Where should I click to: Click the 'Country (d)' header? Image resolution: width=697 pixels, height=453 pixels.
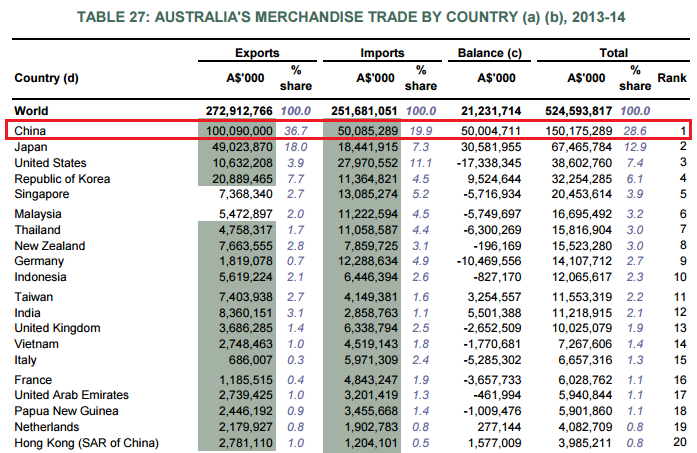46,78
